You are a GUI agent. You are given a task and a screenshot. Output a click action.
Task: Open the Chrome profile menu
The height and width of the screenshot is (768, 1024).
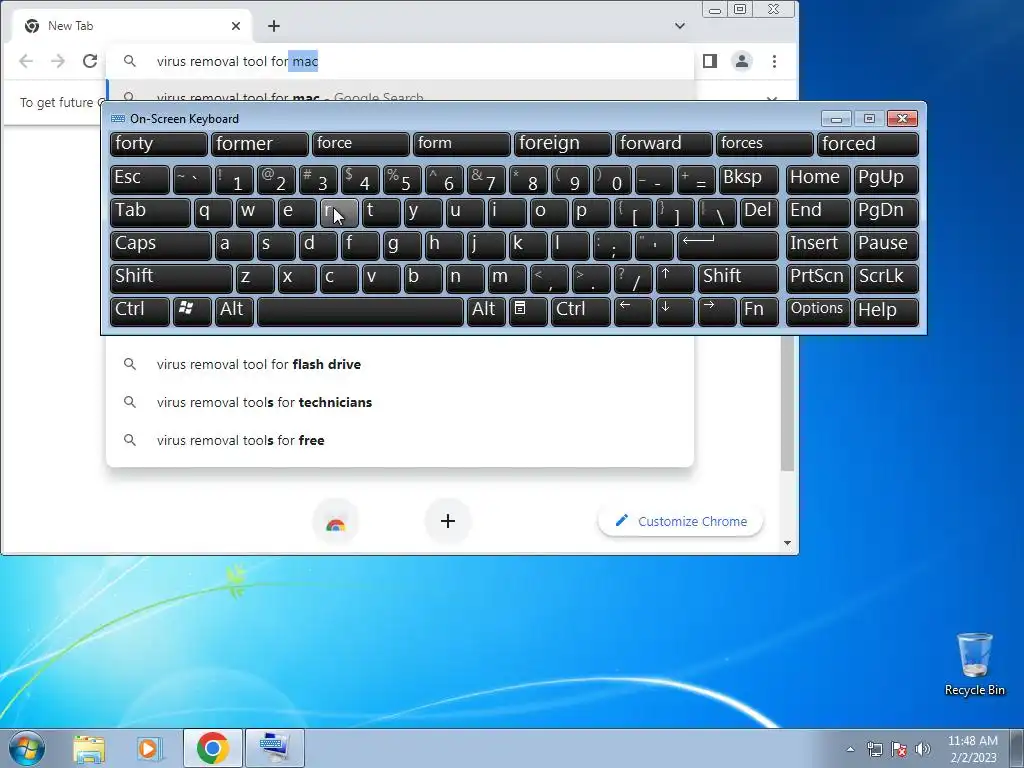(x=742, y=61)
